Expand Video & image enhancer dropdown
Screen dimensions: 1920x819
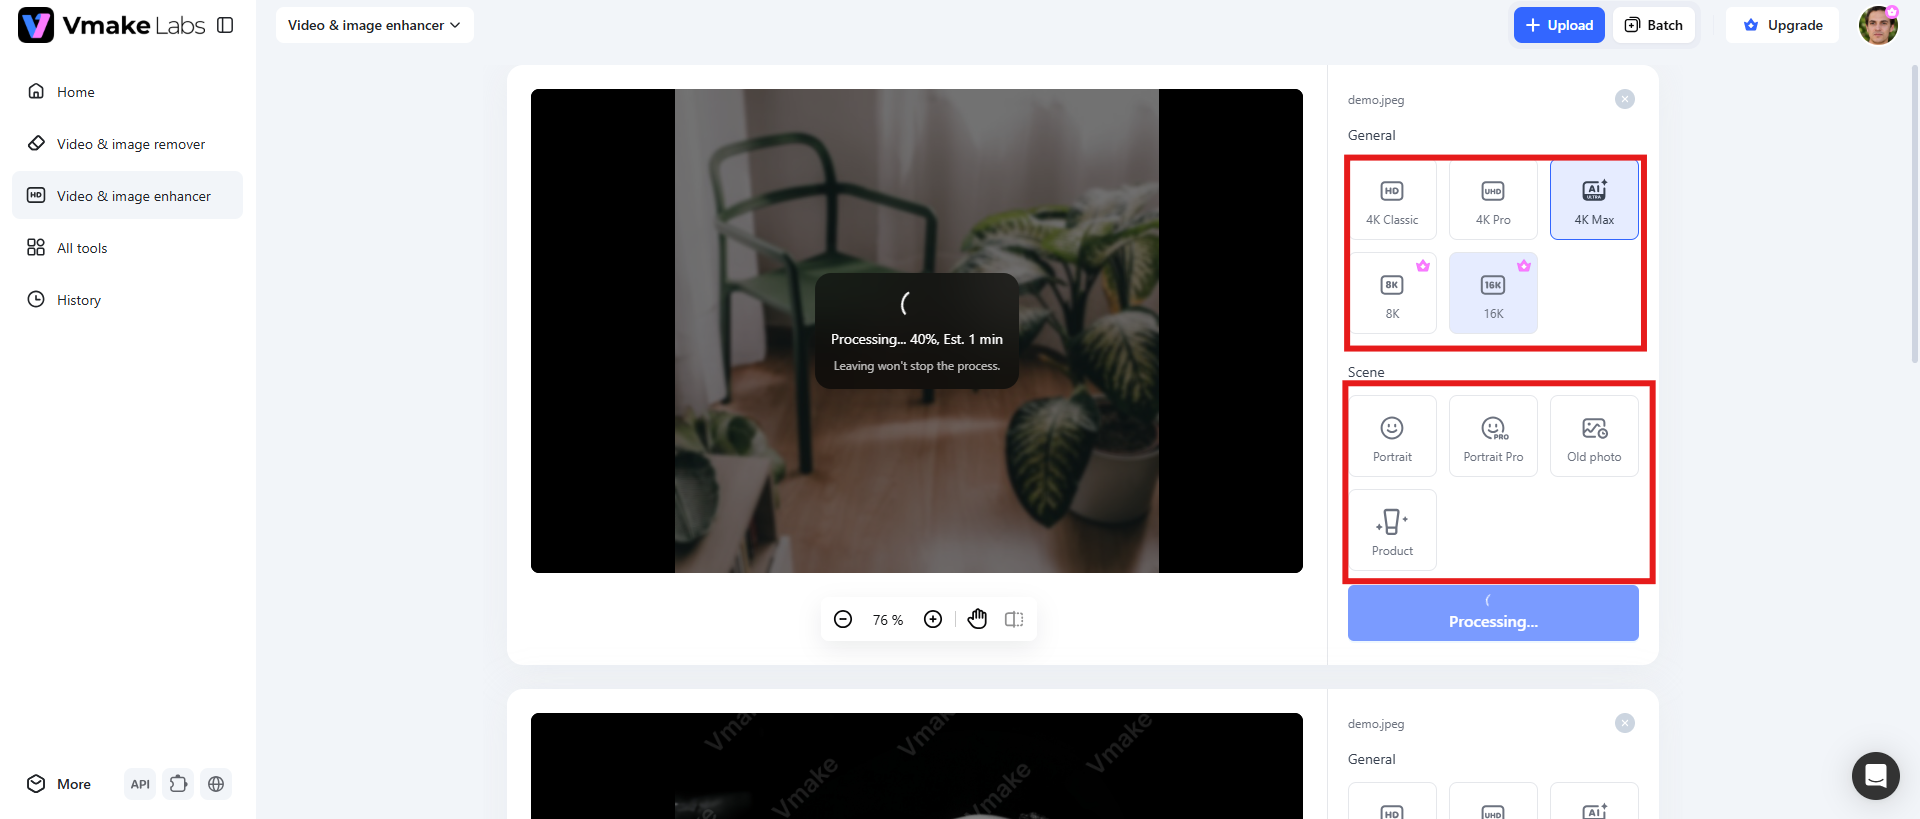(x=374, y=25)
